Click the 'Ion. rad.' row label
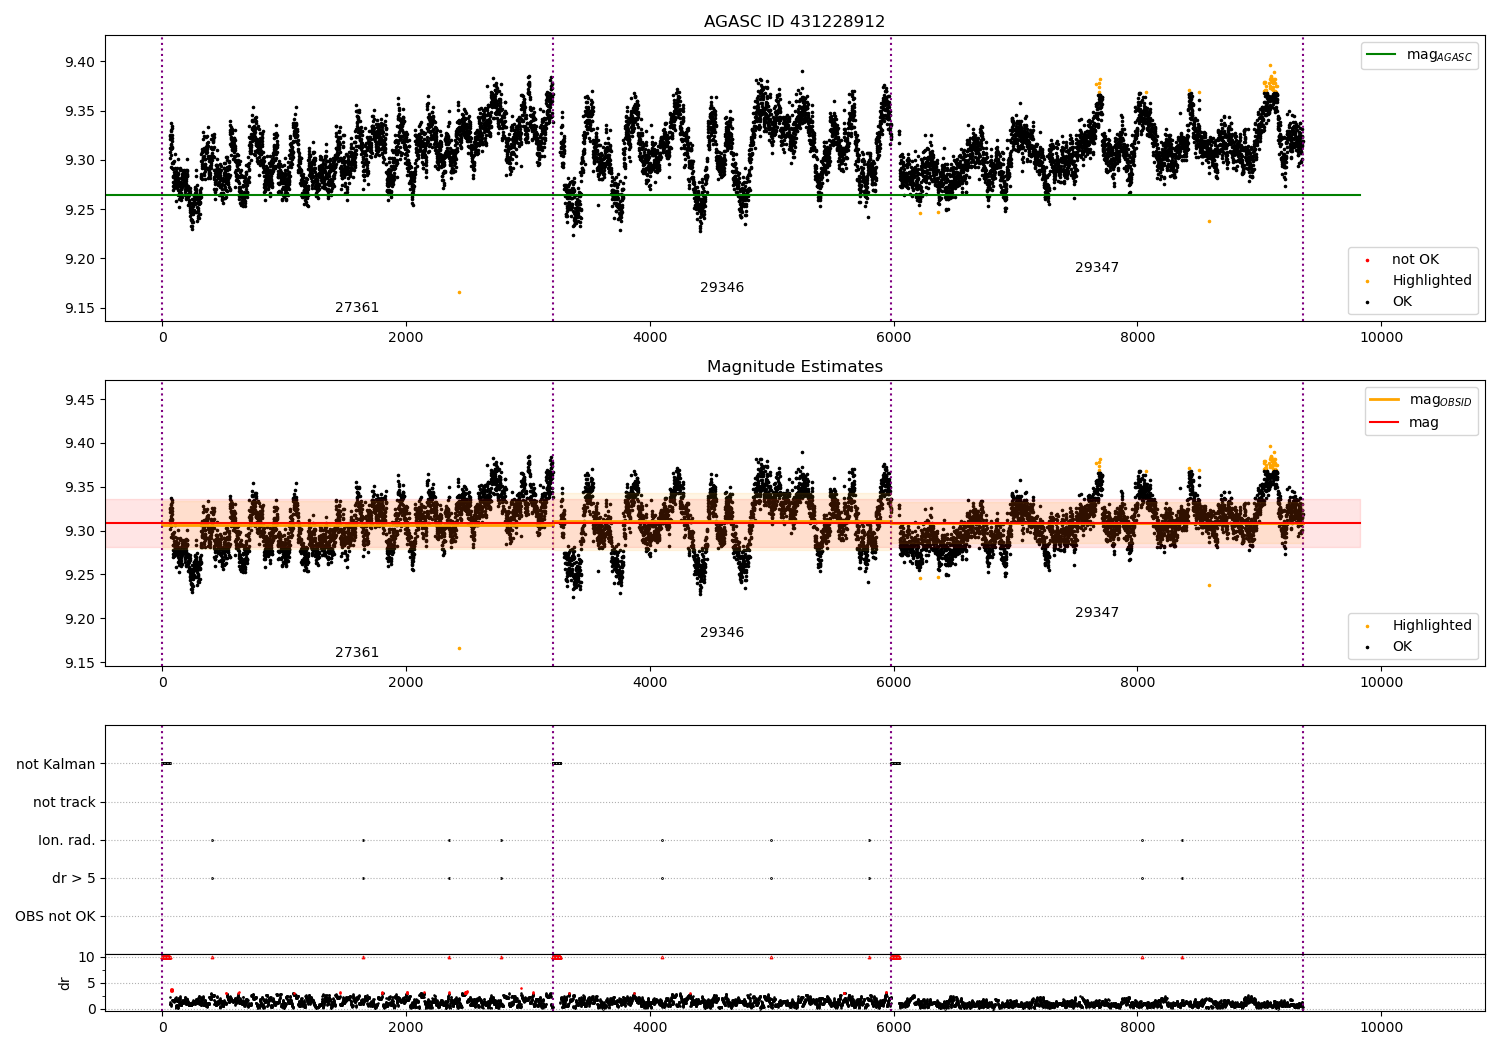 [x=67, y=840]
